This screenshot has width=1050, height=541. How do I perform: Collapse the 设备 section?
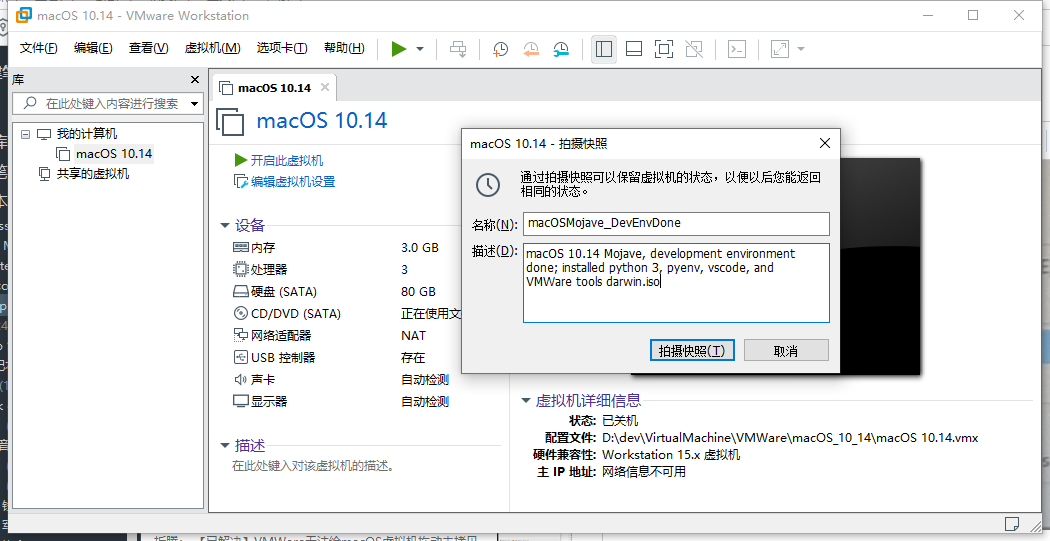225,226
